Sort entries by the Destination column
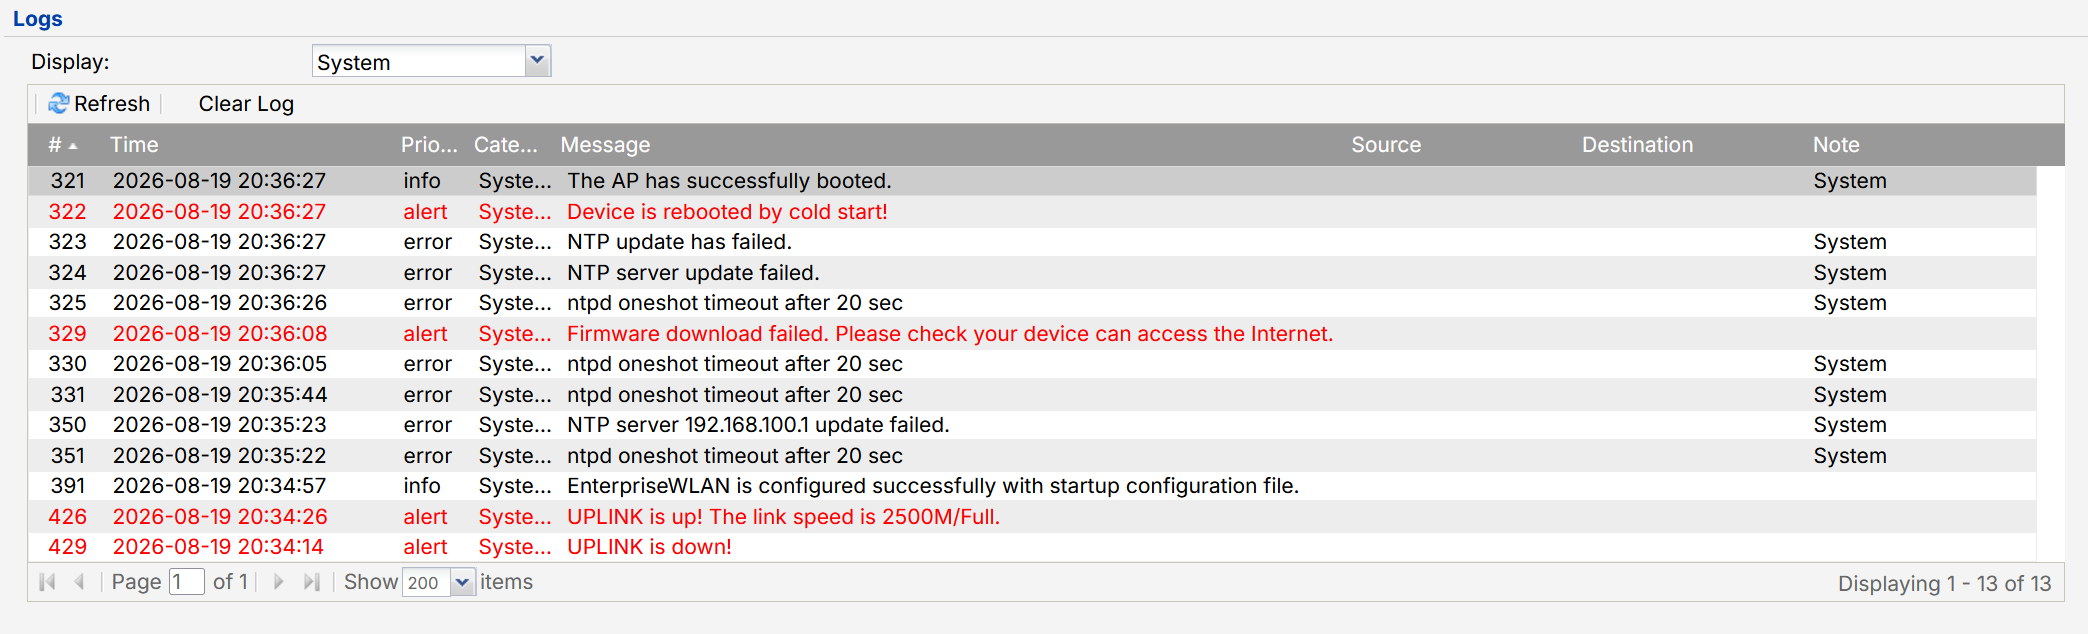The height and width of the screenshot is (634, 2088). coord(1637,145)
